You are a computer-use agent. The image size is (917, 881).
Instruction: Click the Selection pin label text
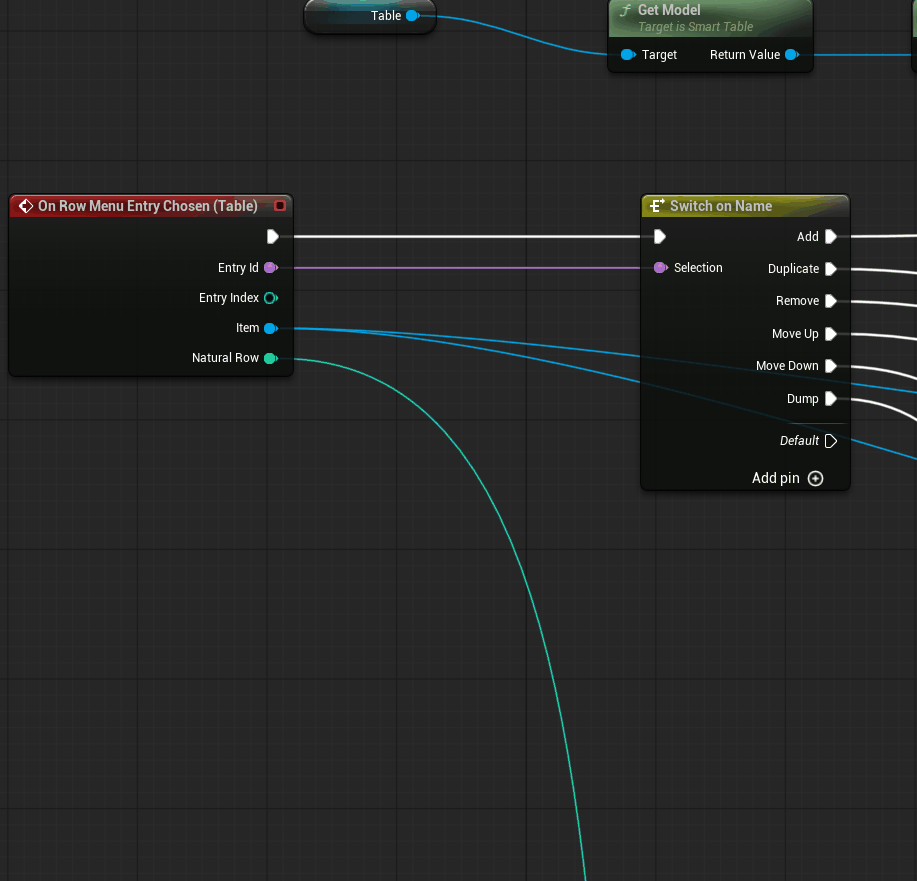[698, 267]
